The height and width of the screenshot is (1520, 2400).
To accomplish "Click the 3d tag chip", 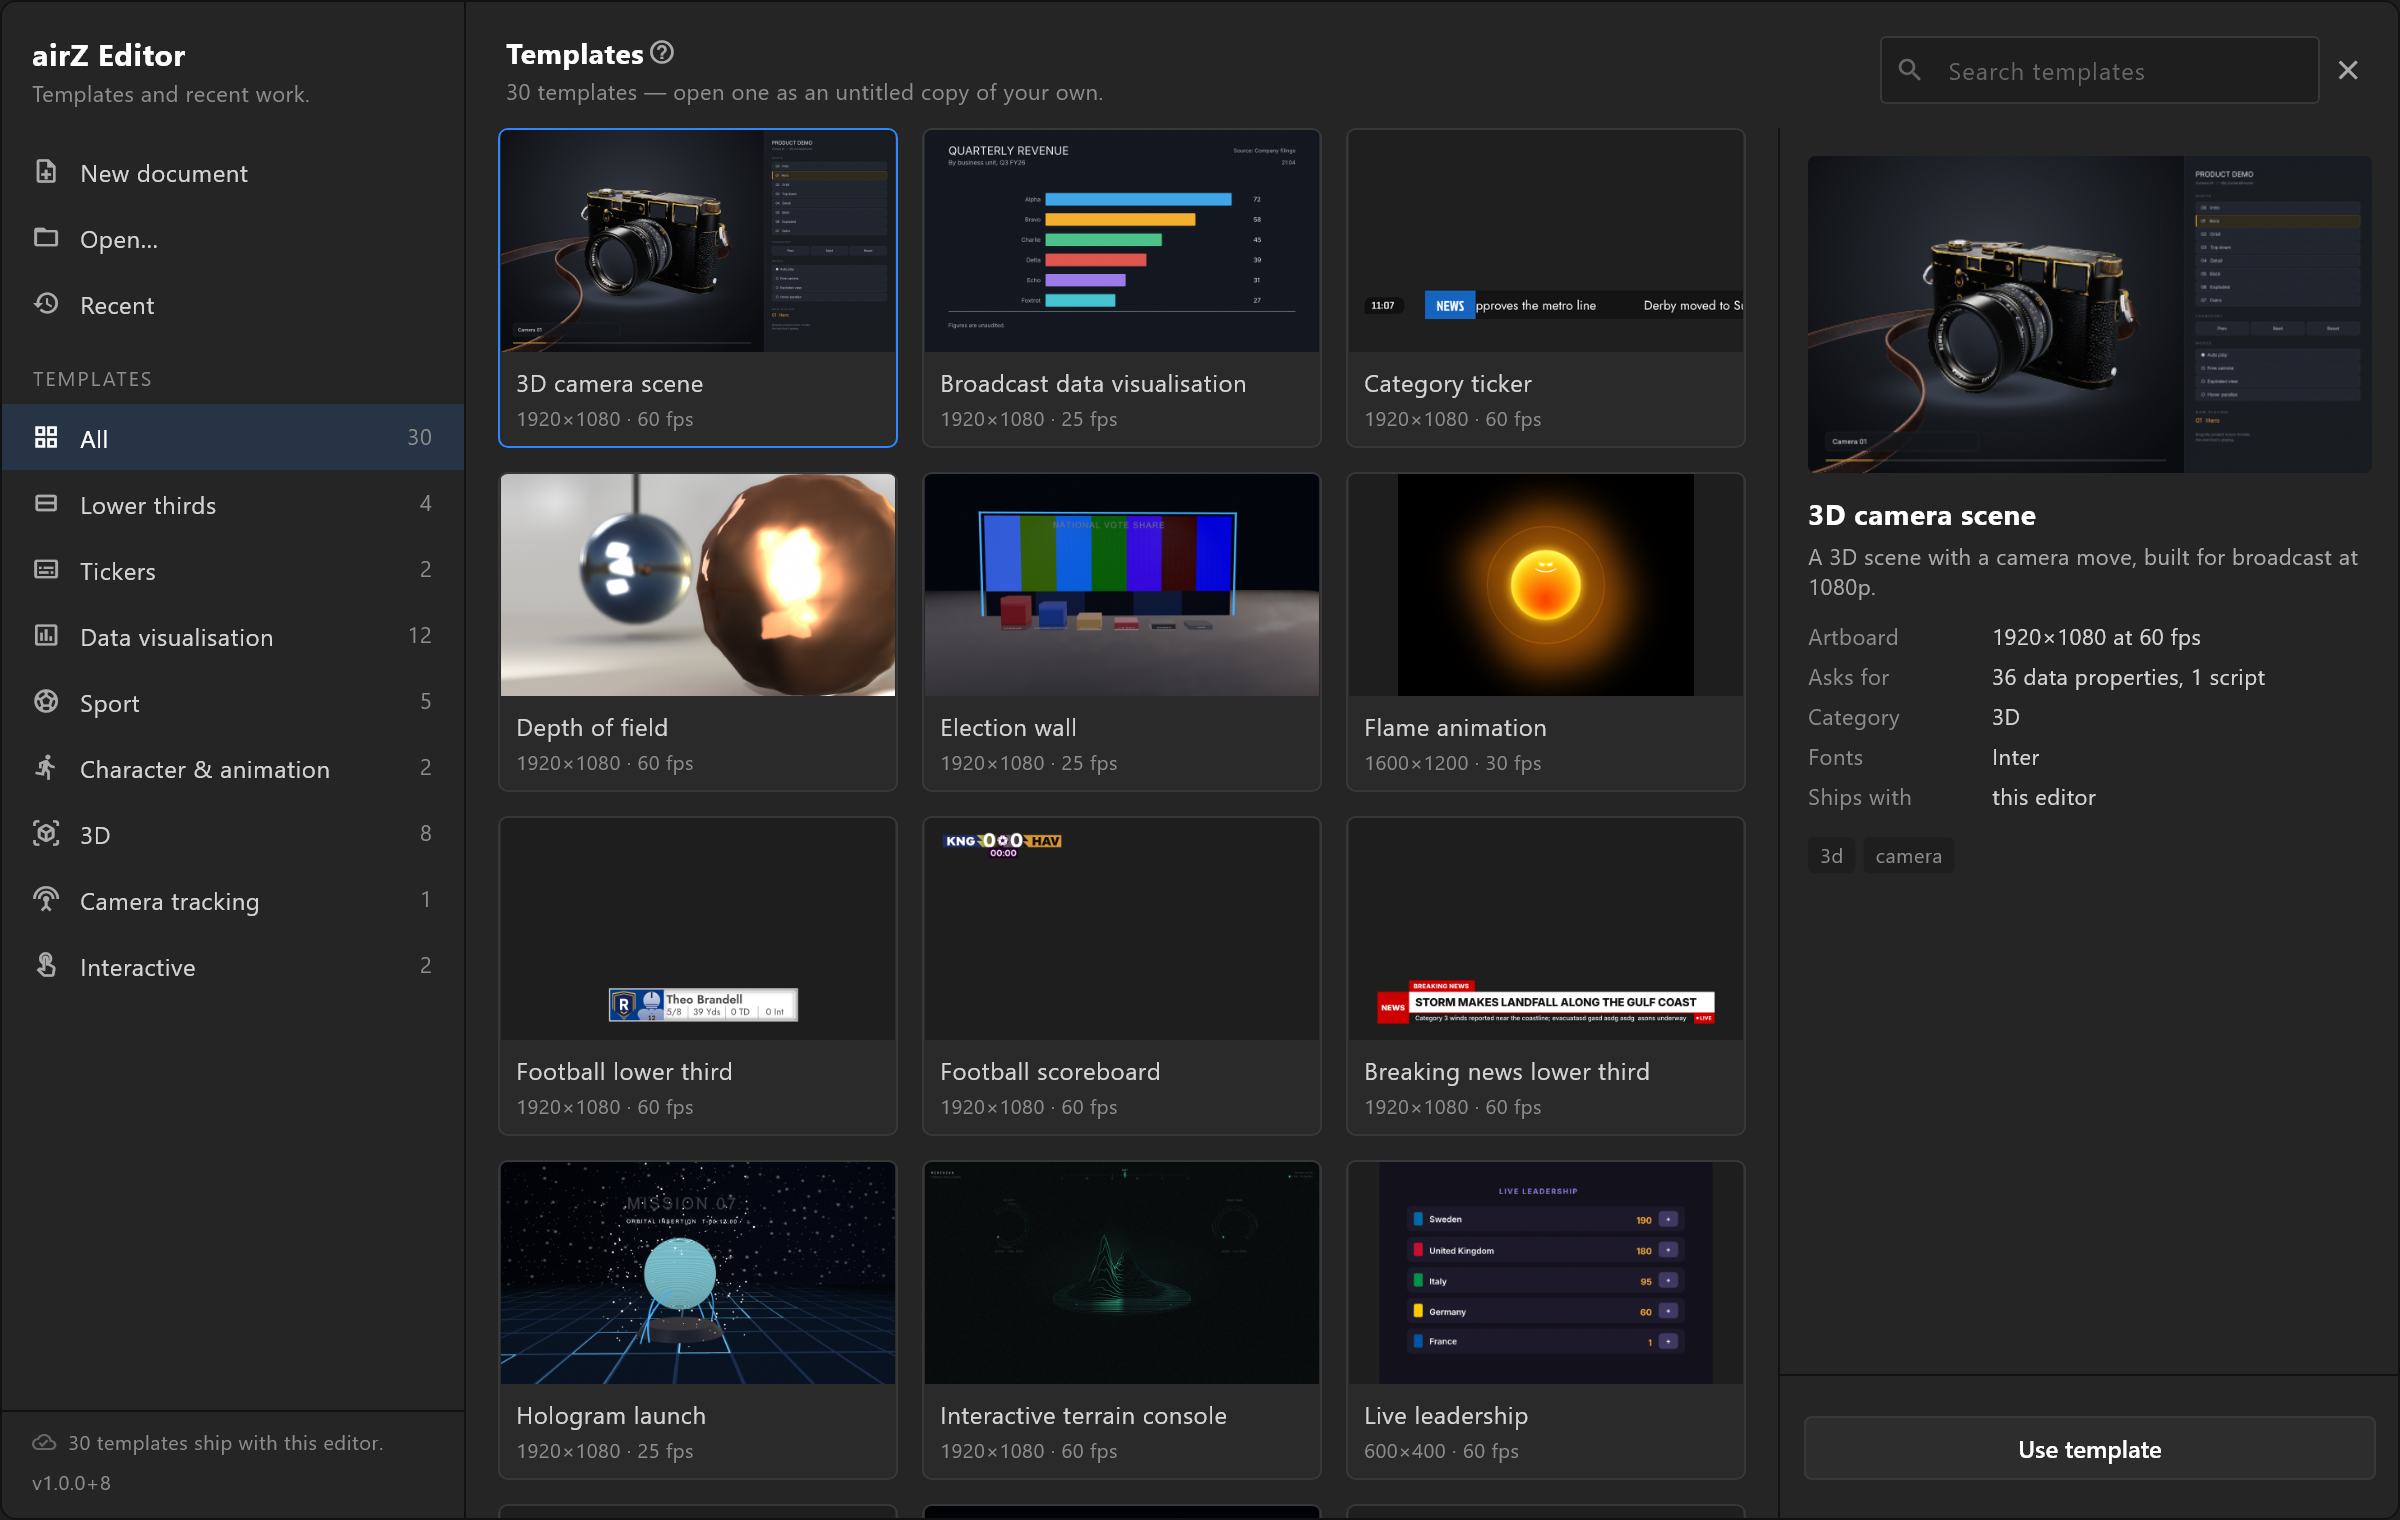I will tap(1831, 856).
